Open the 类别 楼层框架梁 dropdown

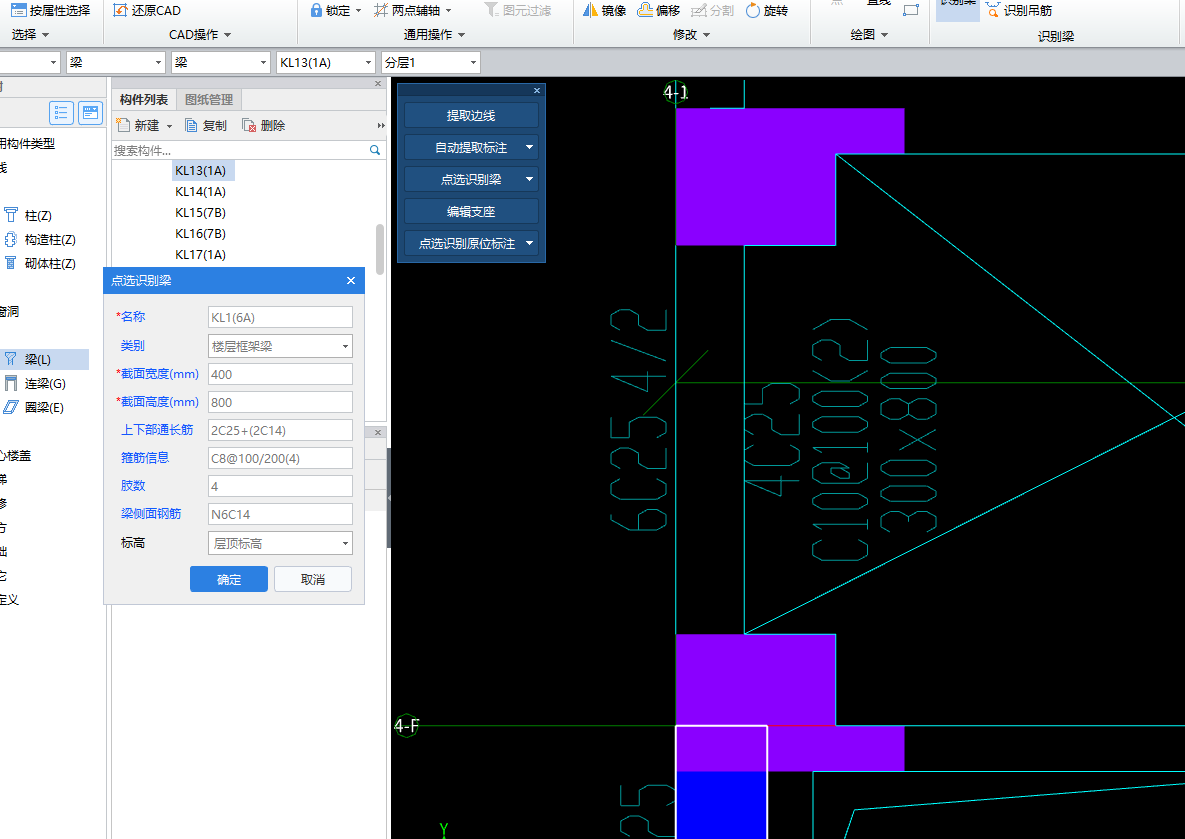point(280,346)
